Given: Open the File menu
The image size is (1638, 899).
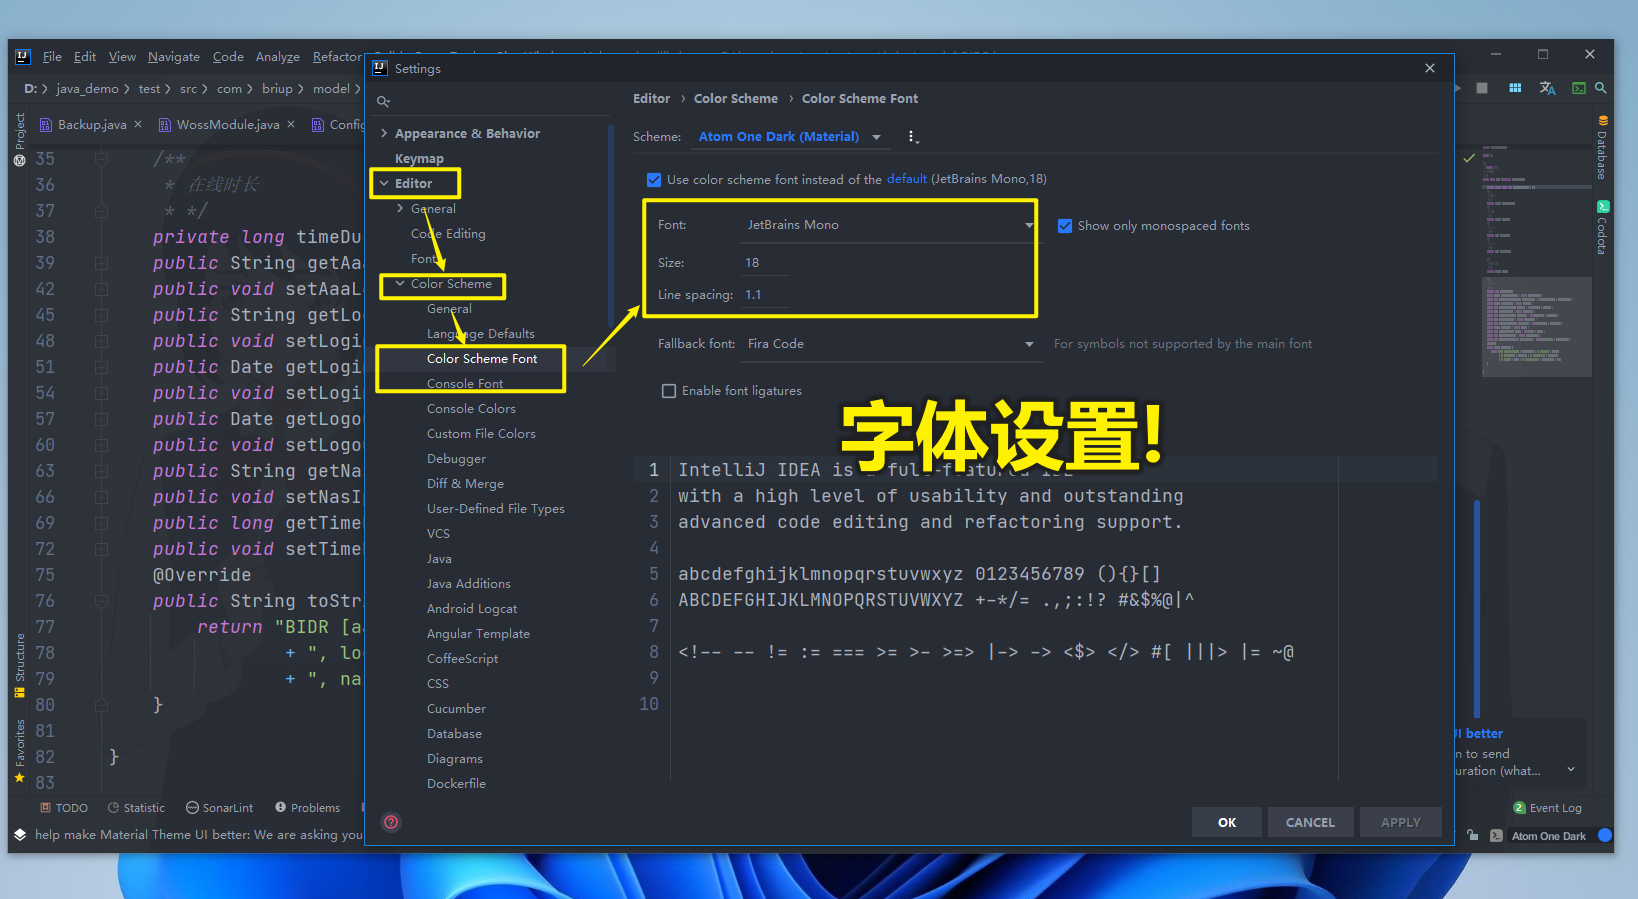Looking at the screenshot, I should tap(52, 57).
